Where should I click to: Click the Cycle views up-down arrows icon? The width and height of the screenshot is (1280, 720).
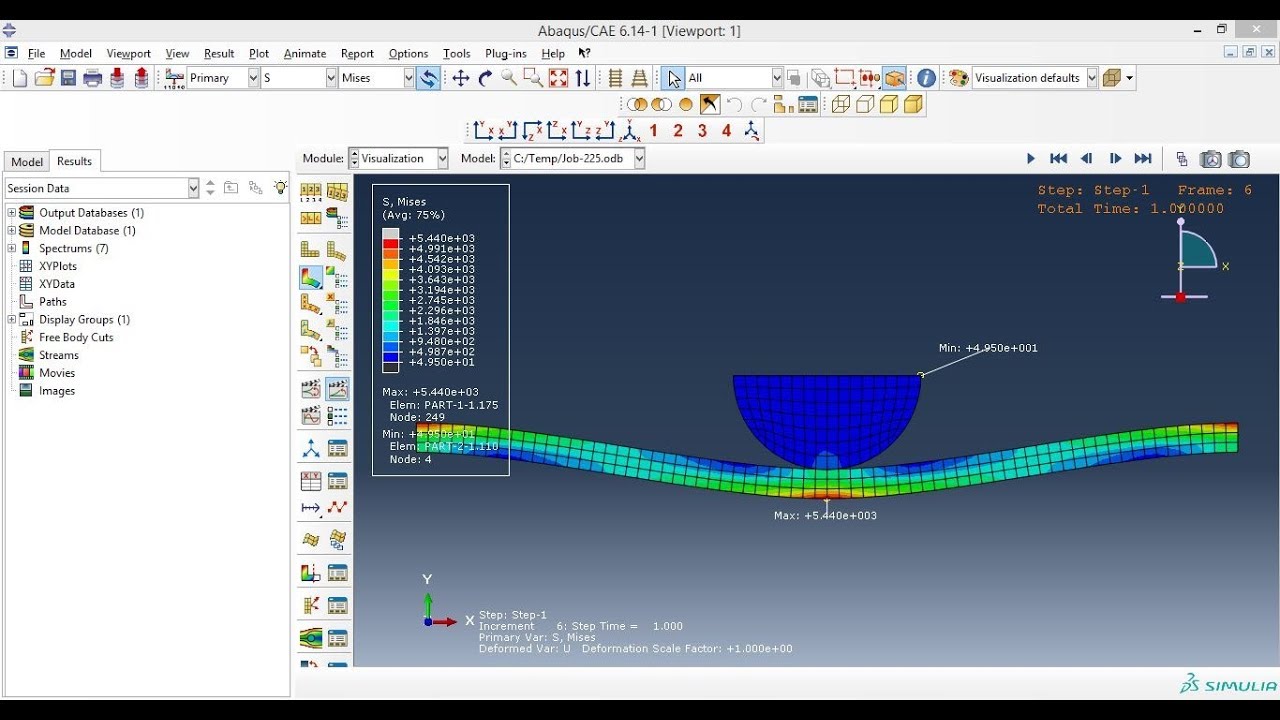[x=582, y=78]
